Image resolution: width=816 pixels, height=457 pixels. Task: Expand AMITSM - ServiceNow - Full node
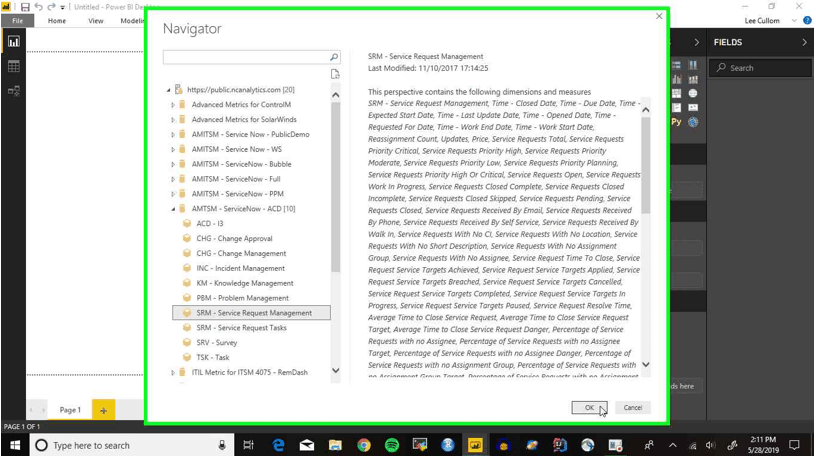tap(173, 179)
